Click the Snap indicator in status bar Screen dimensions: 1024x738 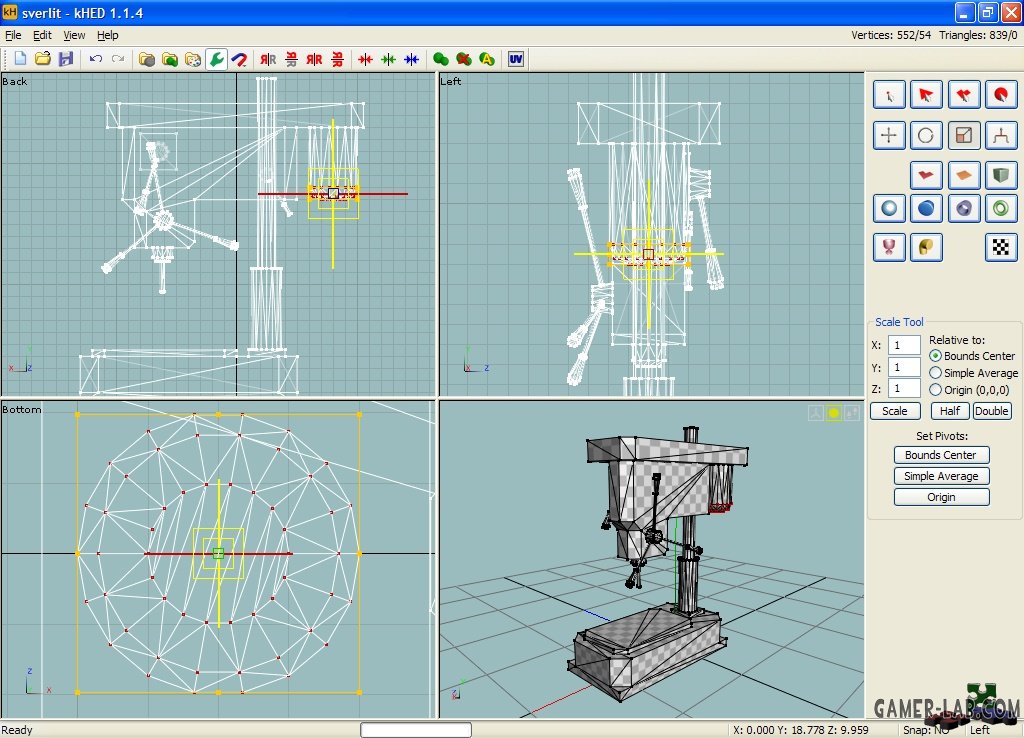[x=926, y=730]
